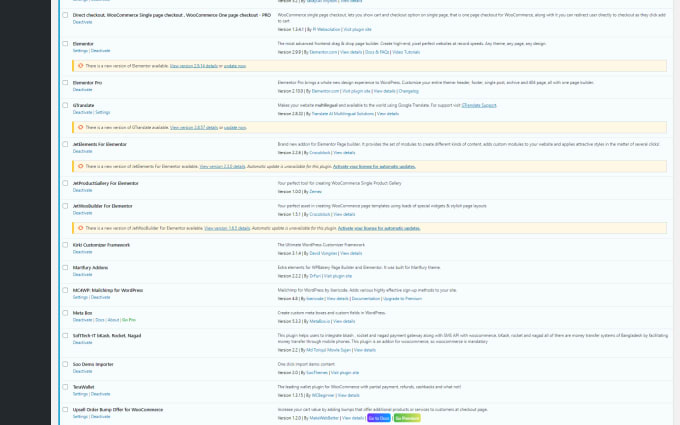Tick the JetElements For Elementor checkbox
The height and width of the screenshot is (425, 680).
pyautogui.click(x=65, y=144)
